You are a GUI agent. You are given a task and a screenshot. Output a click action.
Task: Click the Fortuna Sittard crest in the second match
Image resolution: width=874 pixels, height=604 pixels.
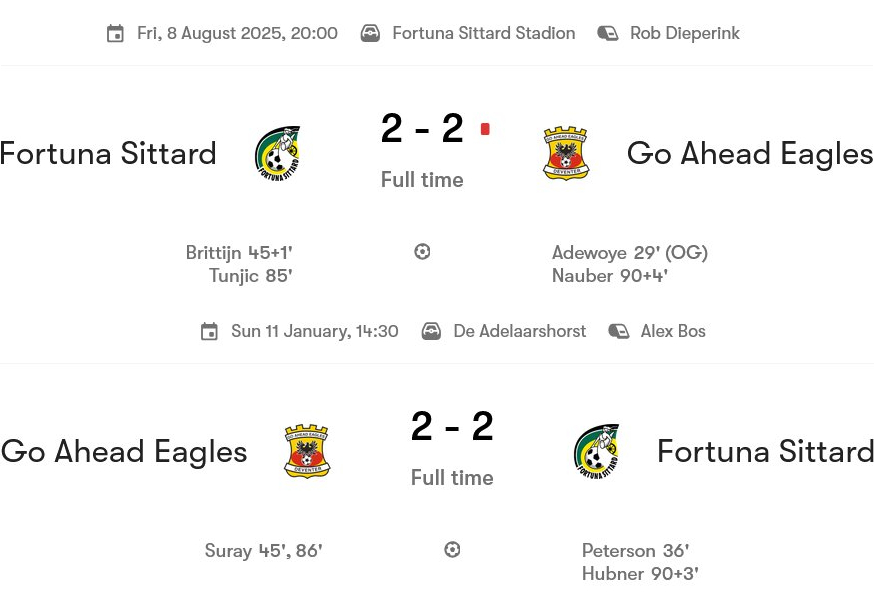click(596, 451)
